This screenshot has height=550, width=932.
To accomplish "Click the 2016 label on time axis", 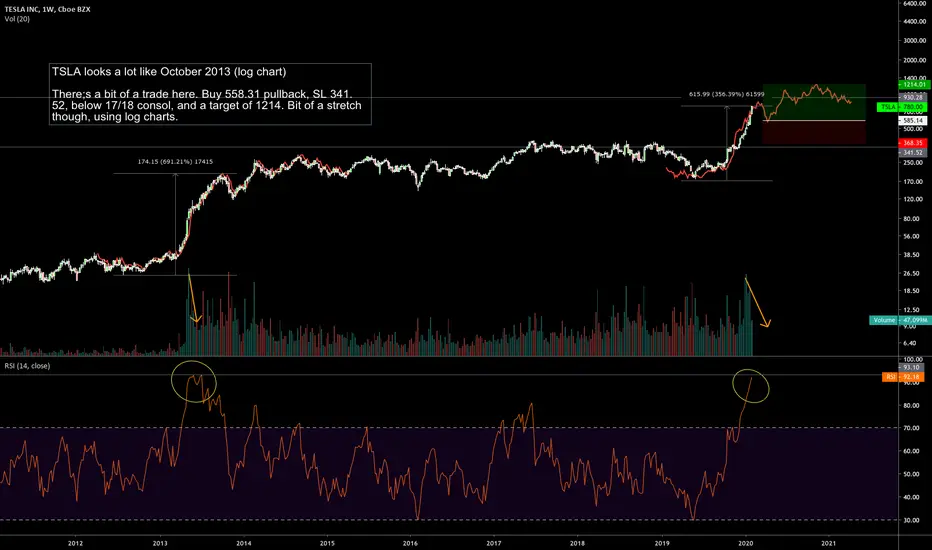I will coord(410,543).
